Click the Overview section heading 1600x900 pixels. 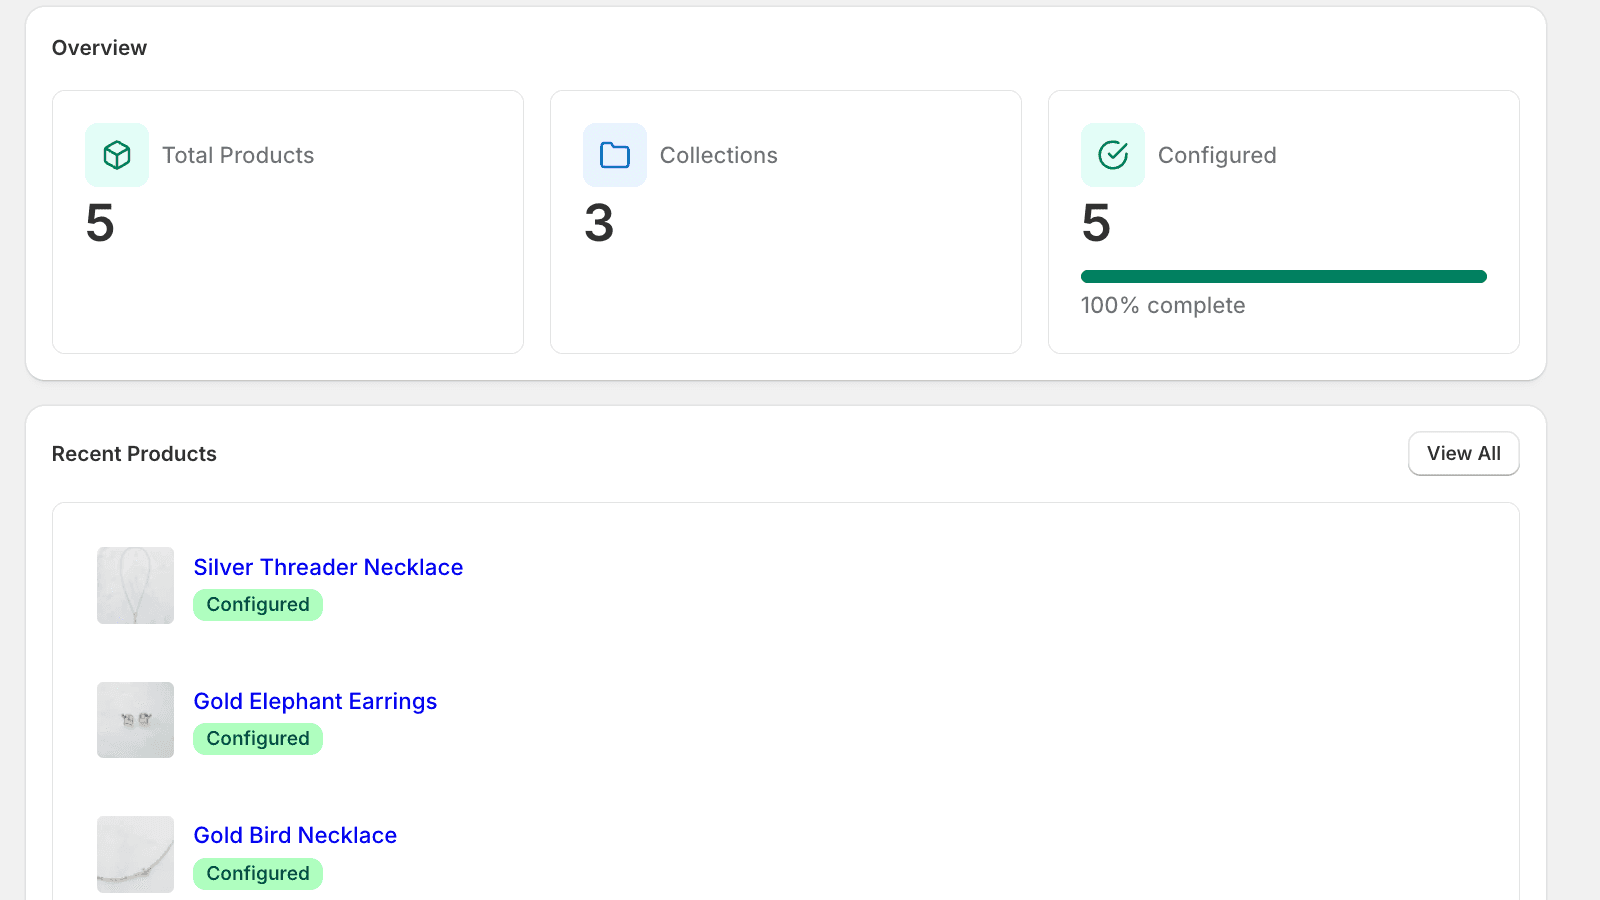click(x=99, y=48)
